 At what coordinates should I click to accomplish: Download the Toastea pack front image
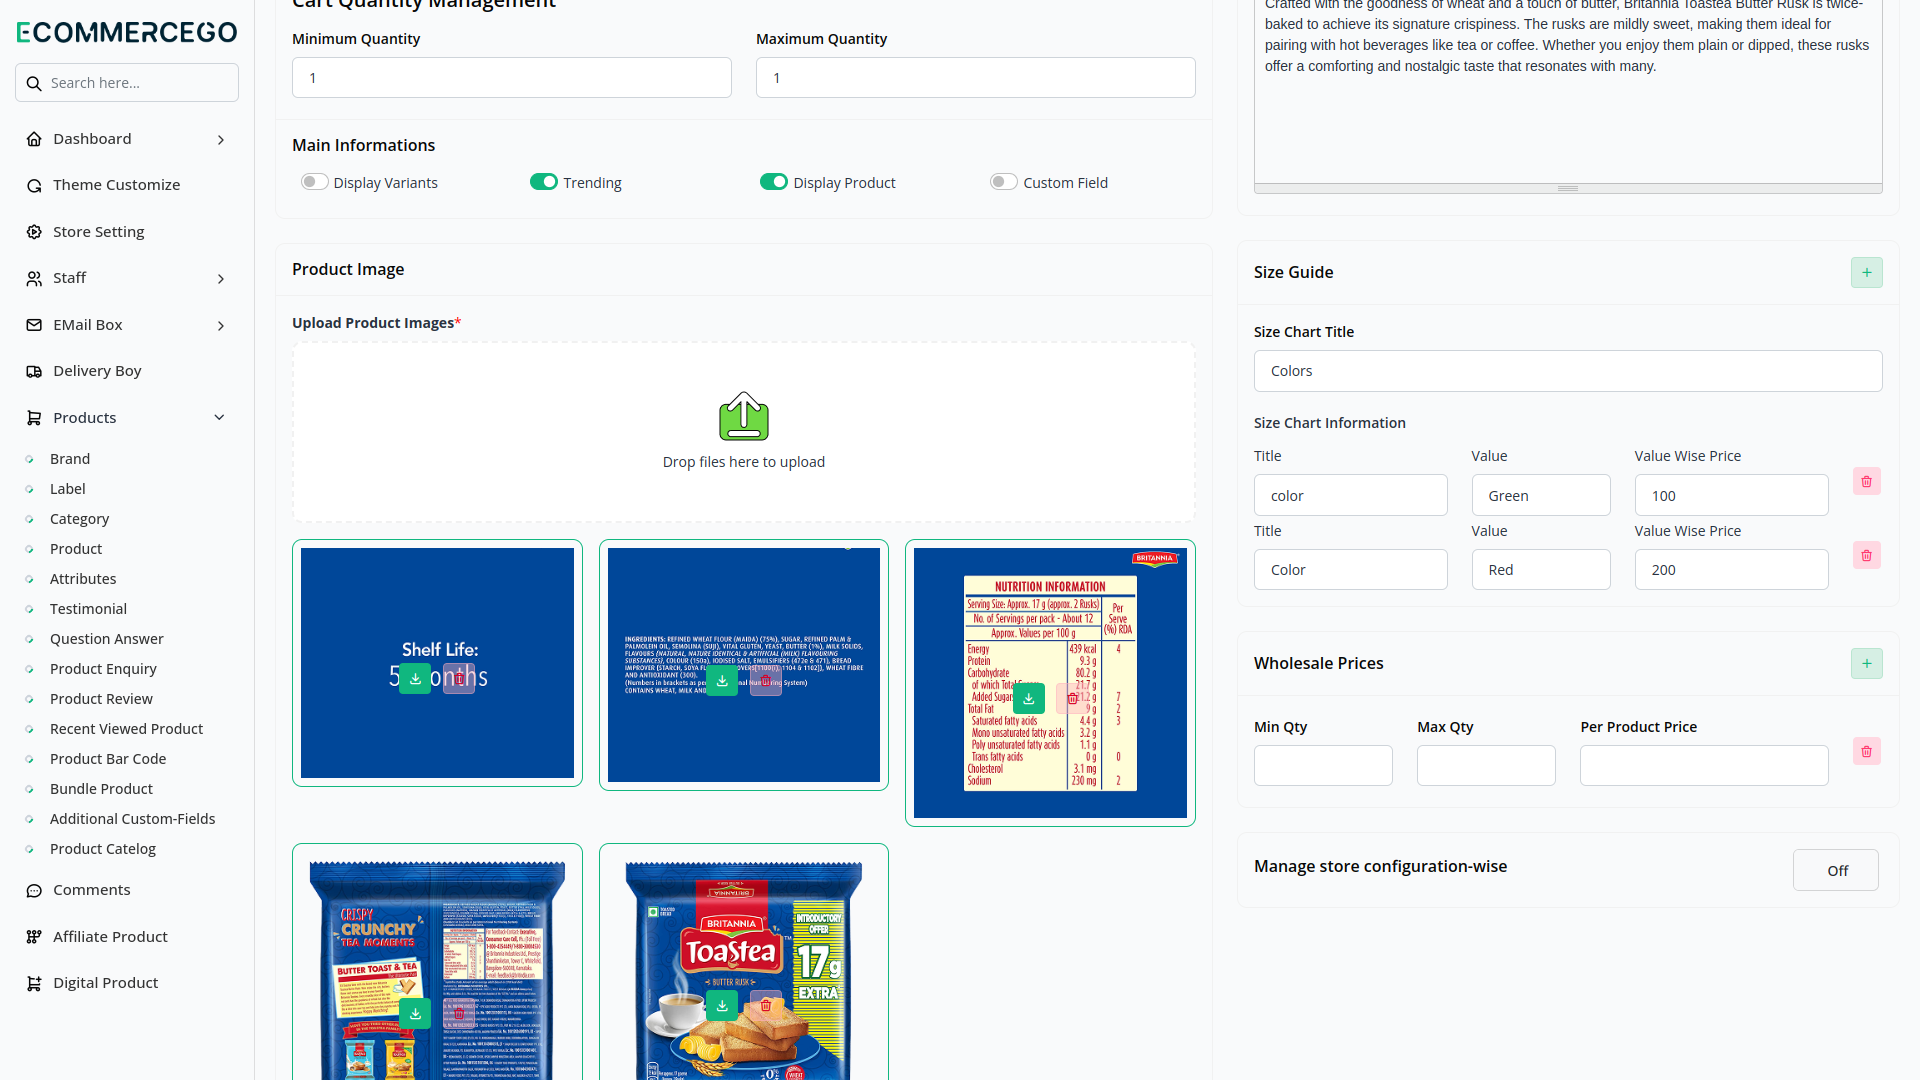click(722, 1005)
